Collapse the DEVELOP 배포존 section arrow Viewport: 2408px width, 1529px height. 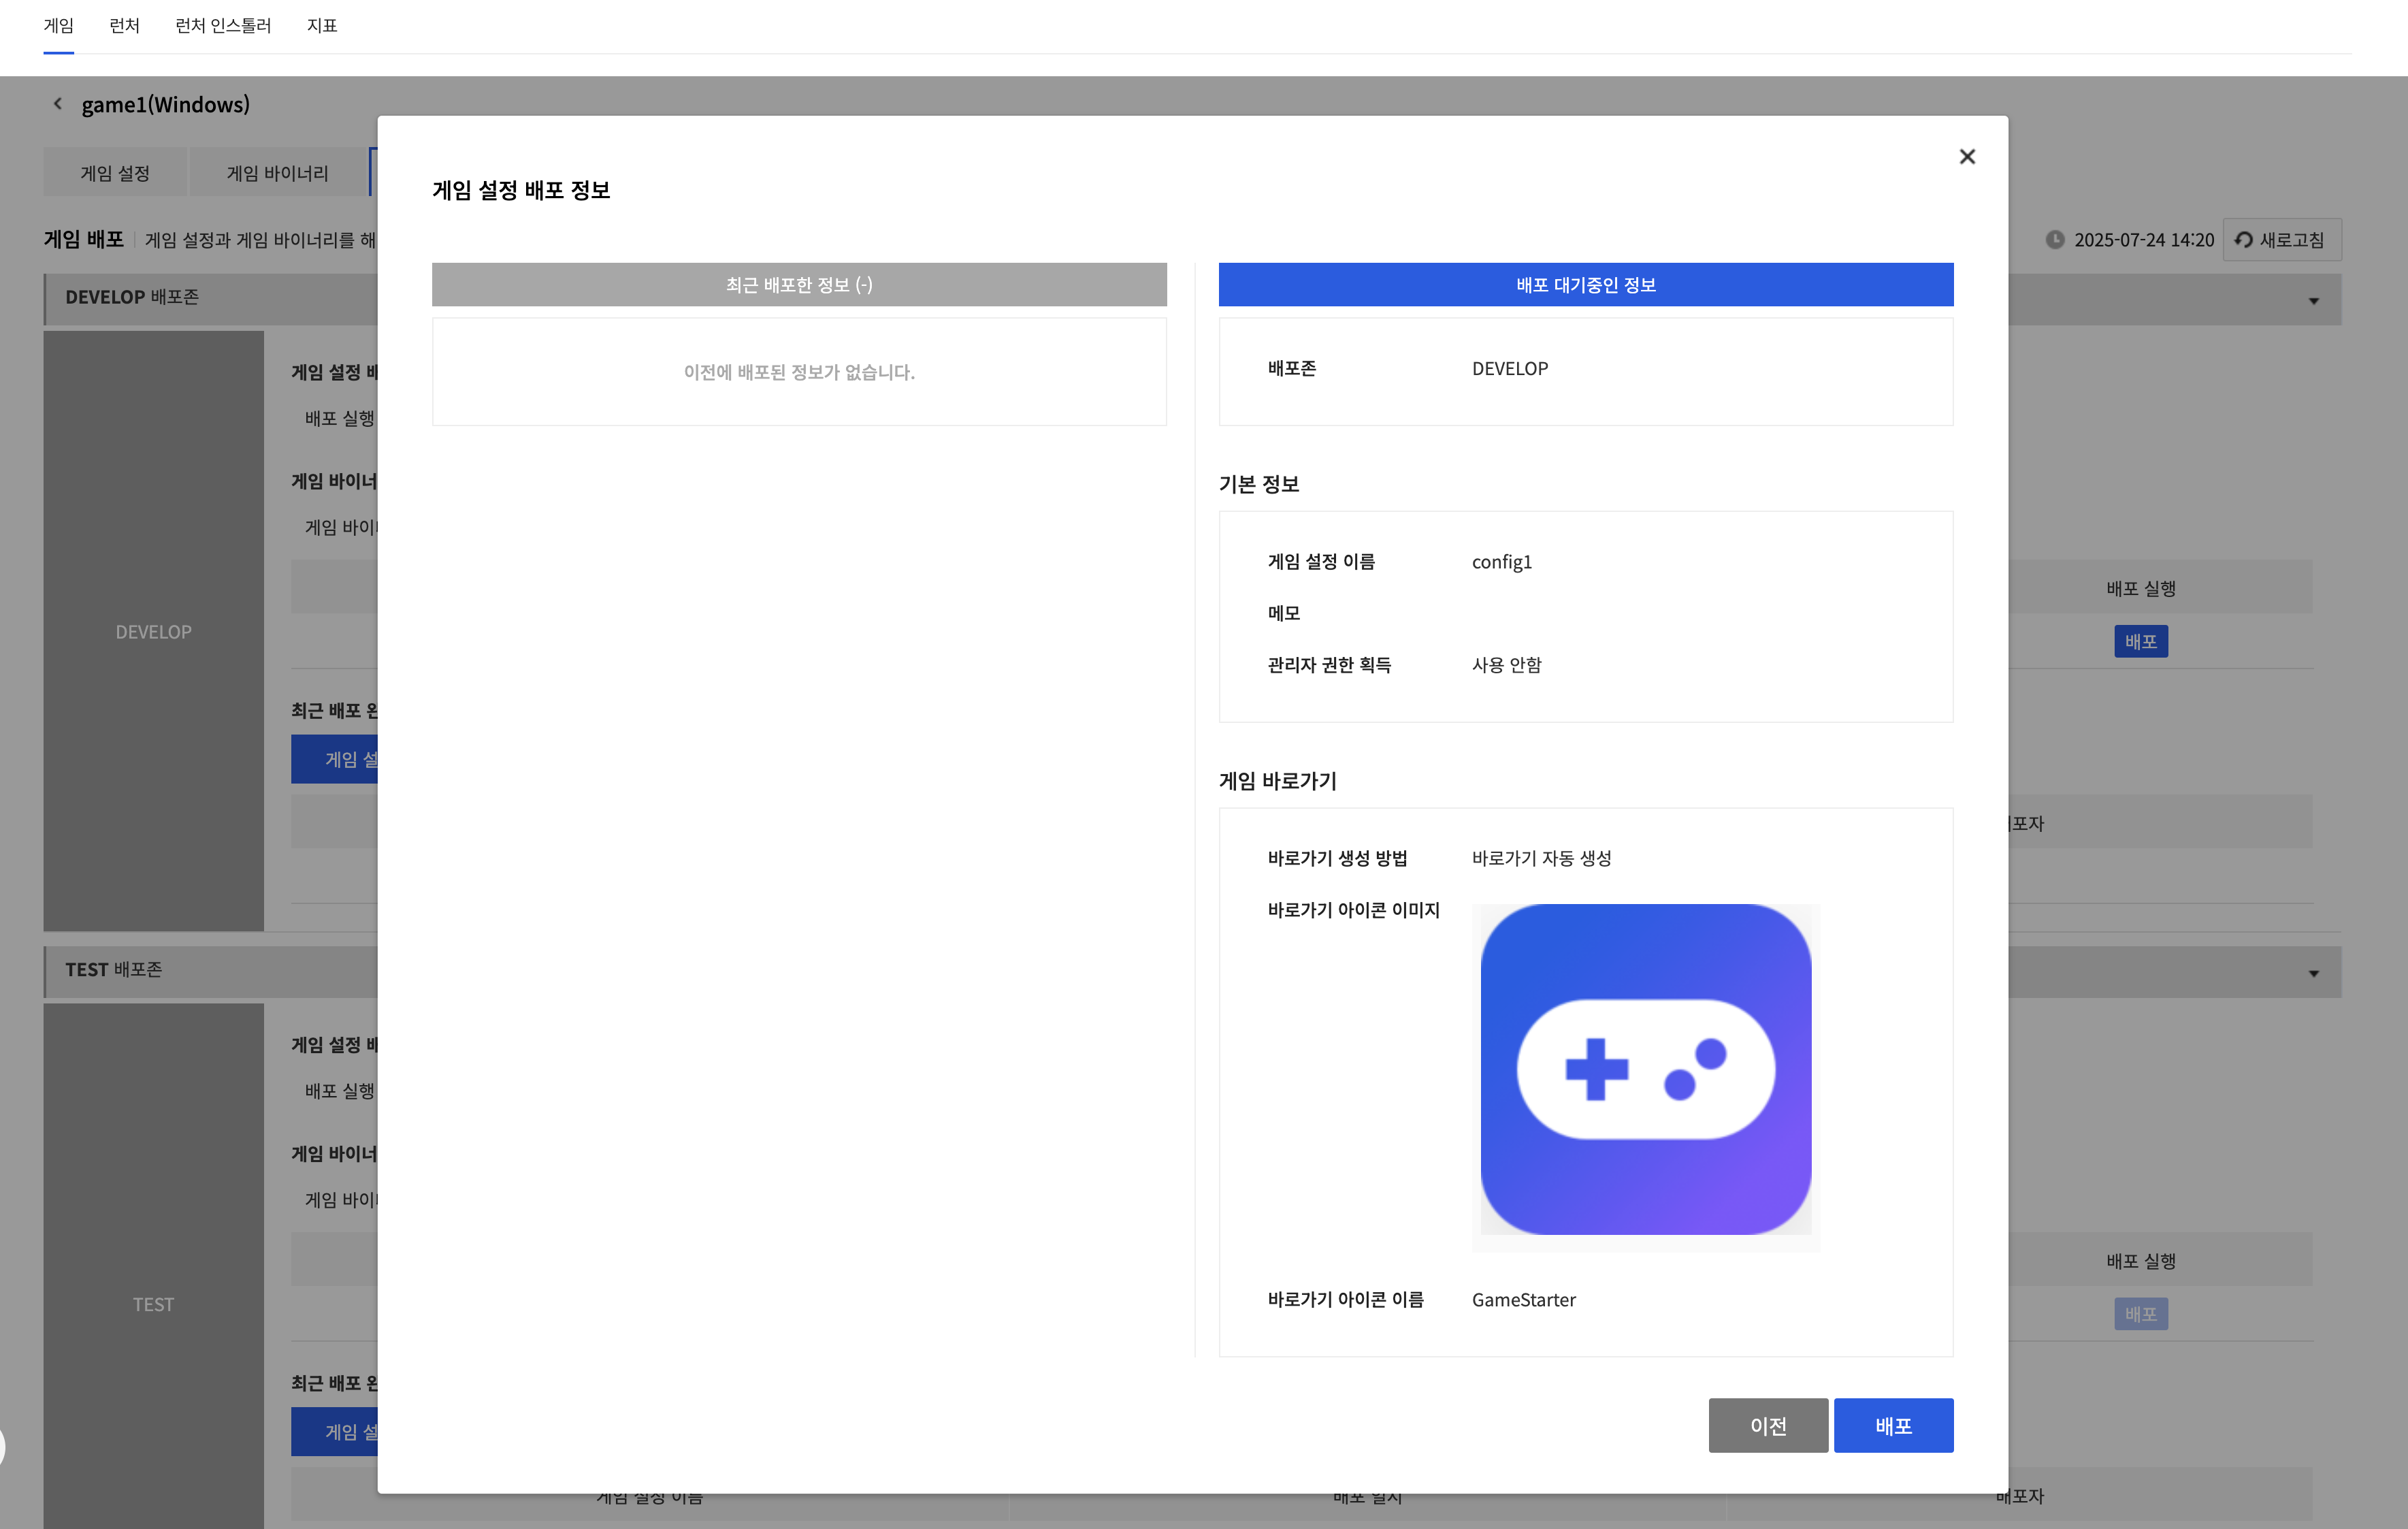[2313, 301]
